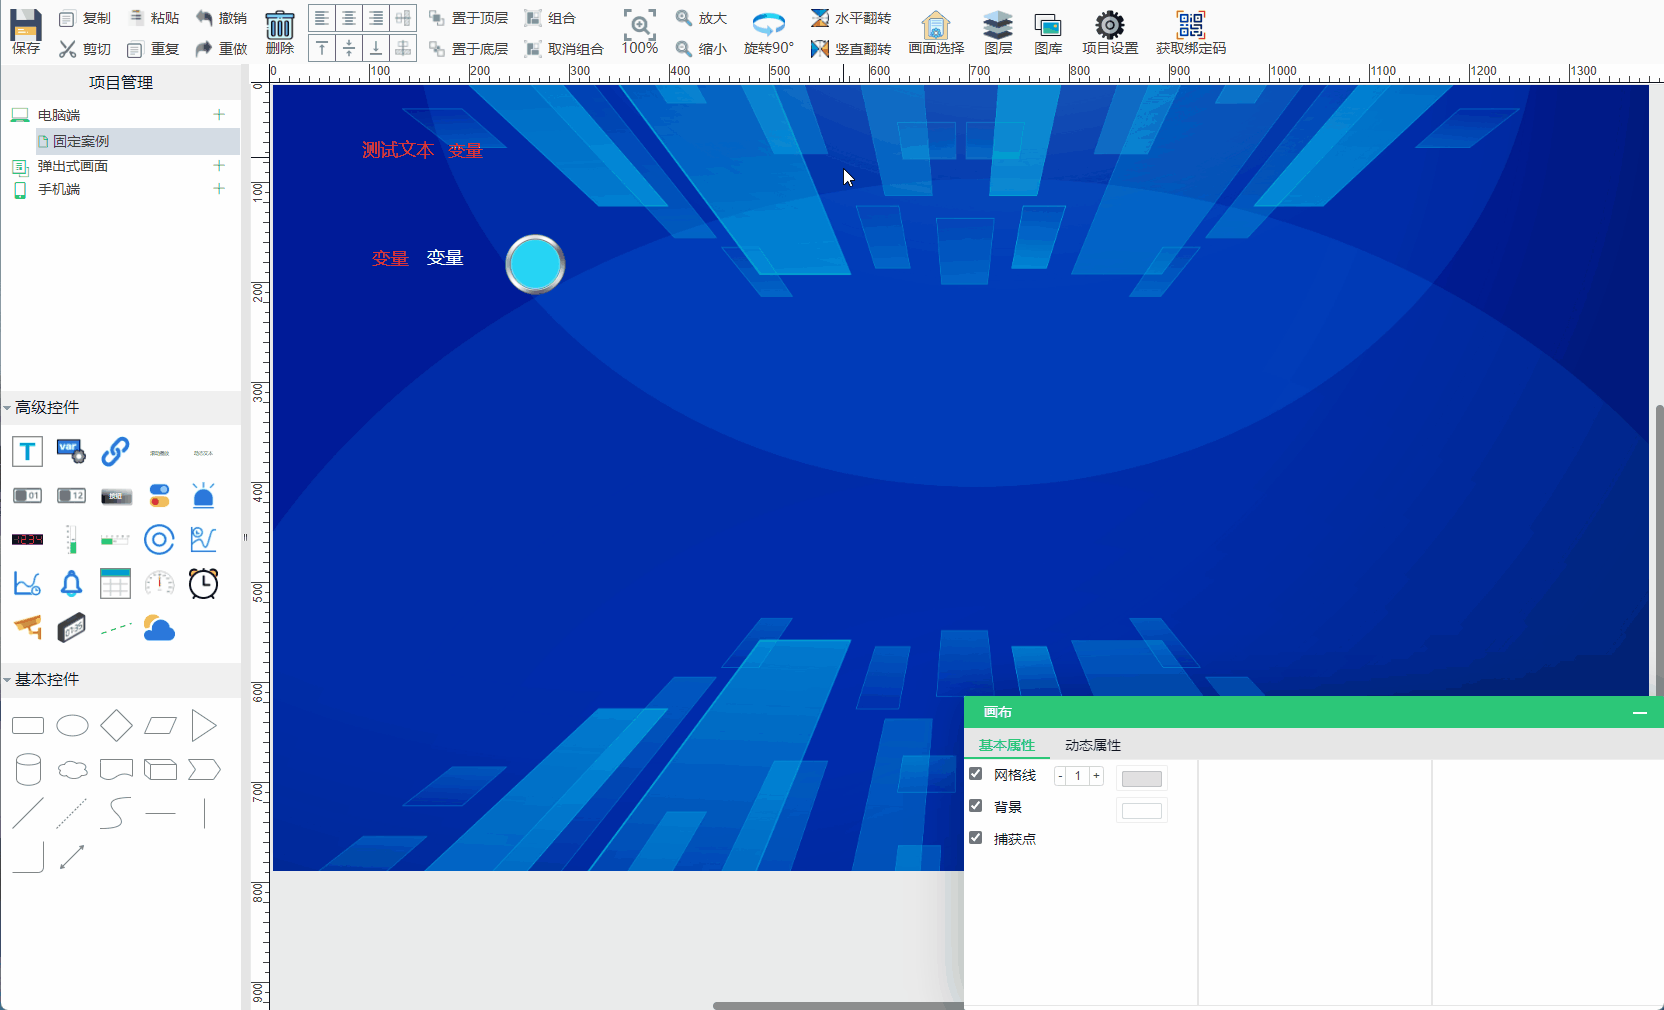This screenshot has width=1664, height=1010.
Task: Click 竖直翻转 vertical flip
Action: (x=851, y=49)
